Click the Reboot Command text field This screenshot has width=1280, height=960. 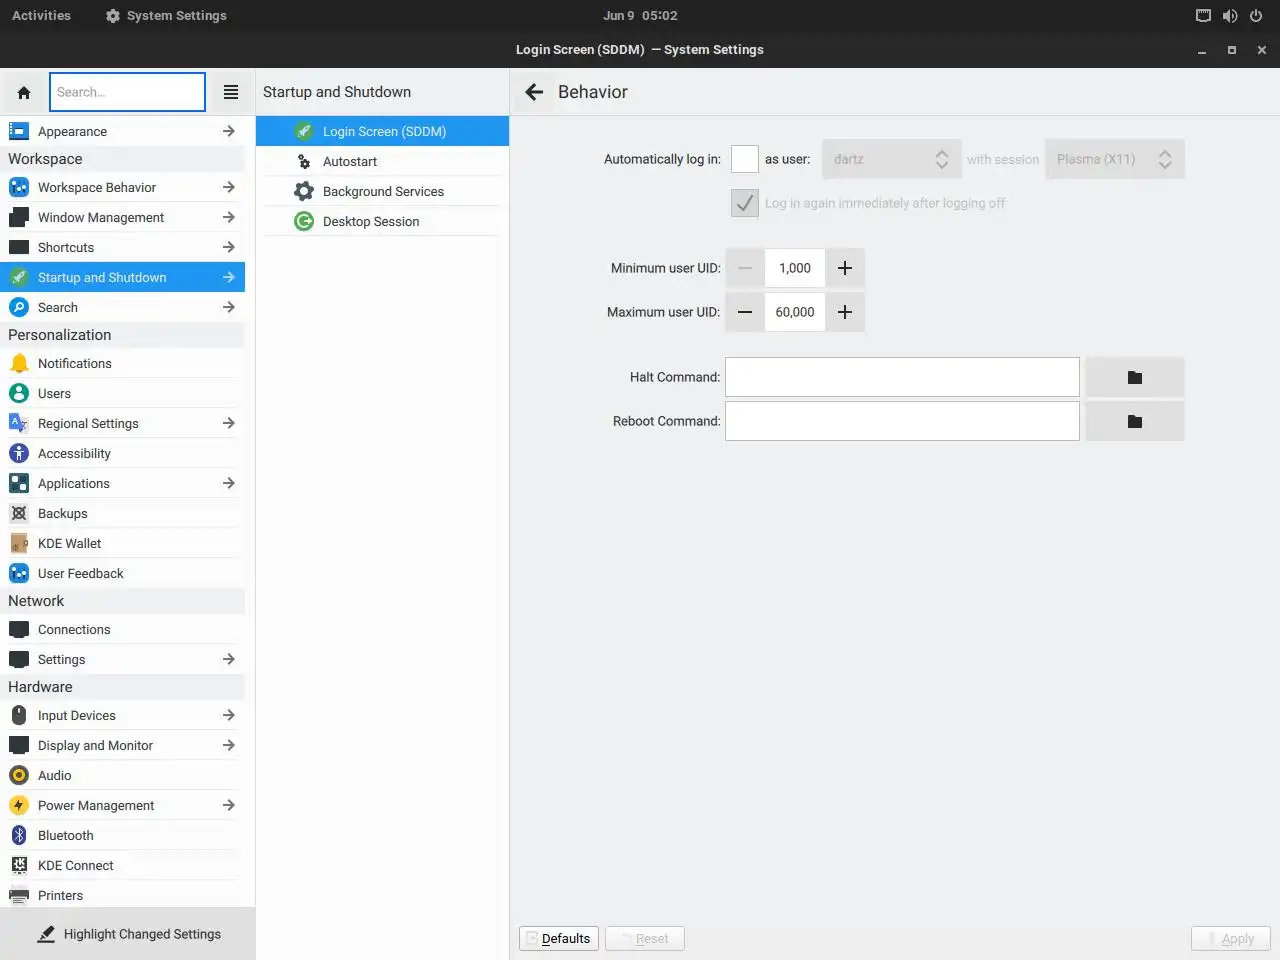(902, 421)
